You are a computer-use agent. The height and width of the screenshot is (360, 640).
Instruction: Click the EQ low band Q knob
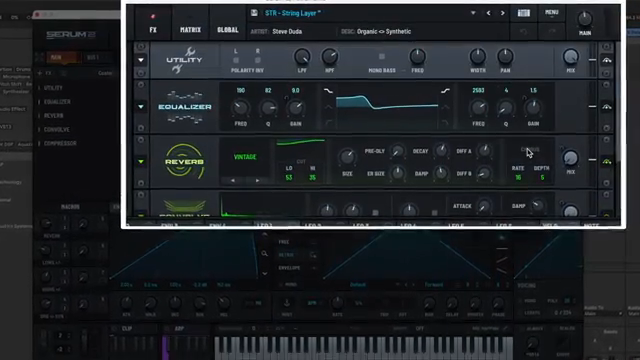point(268,108)
